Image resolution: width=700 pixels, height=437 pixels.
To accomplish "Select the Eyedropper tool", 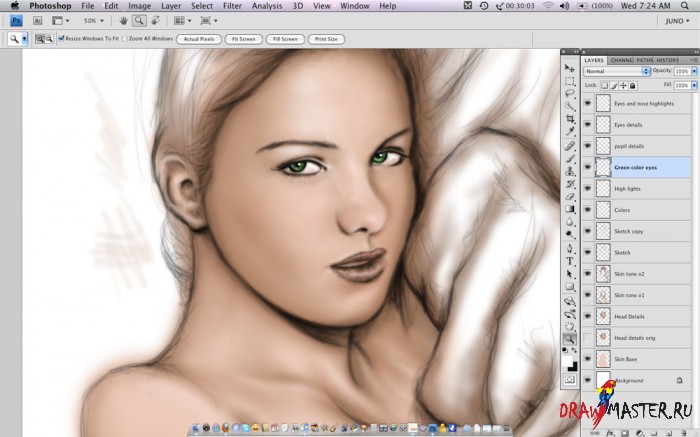I will 570,131.
